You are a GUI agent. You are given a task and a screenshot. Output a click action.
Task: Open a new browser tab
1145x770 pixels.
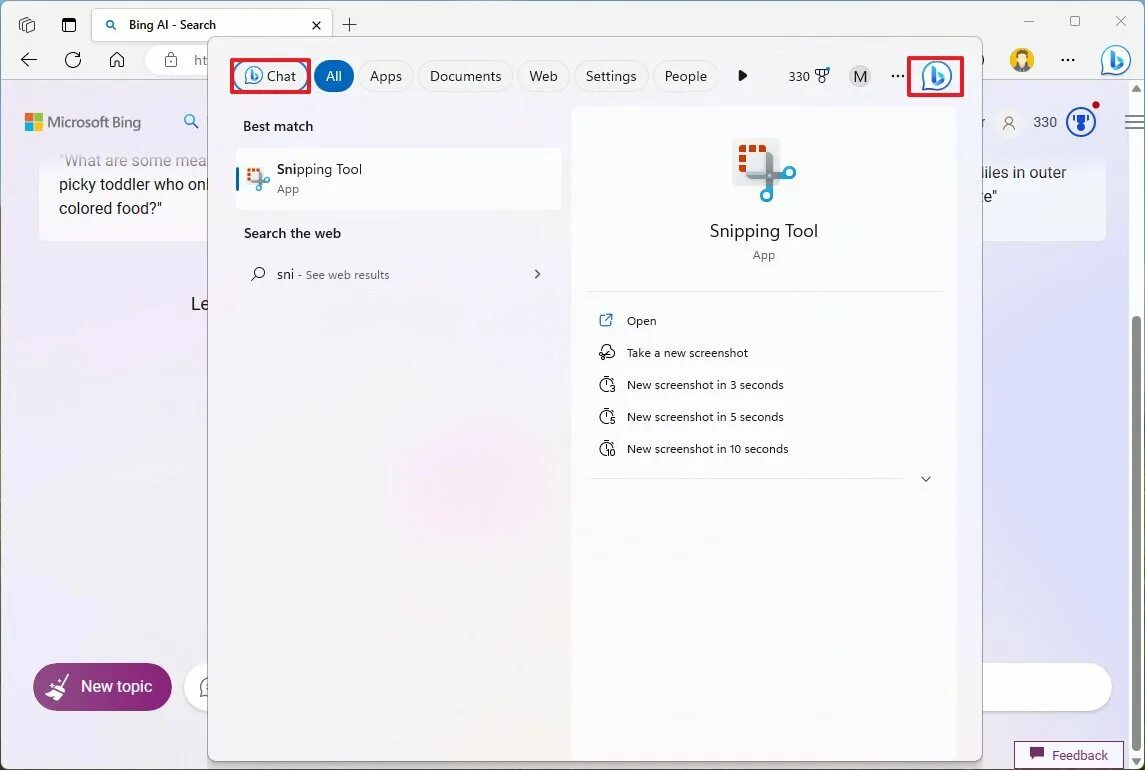pos(350,25)
